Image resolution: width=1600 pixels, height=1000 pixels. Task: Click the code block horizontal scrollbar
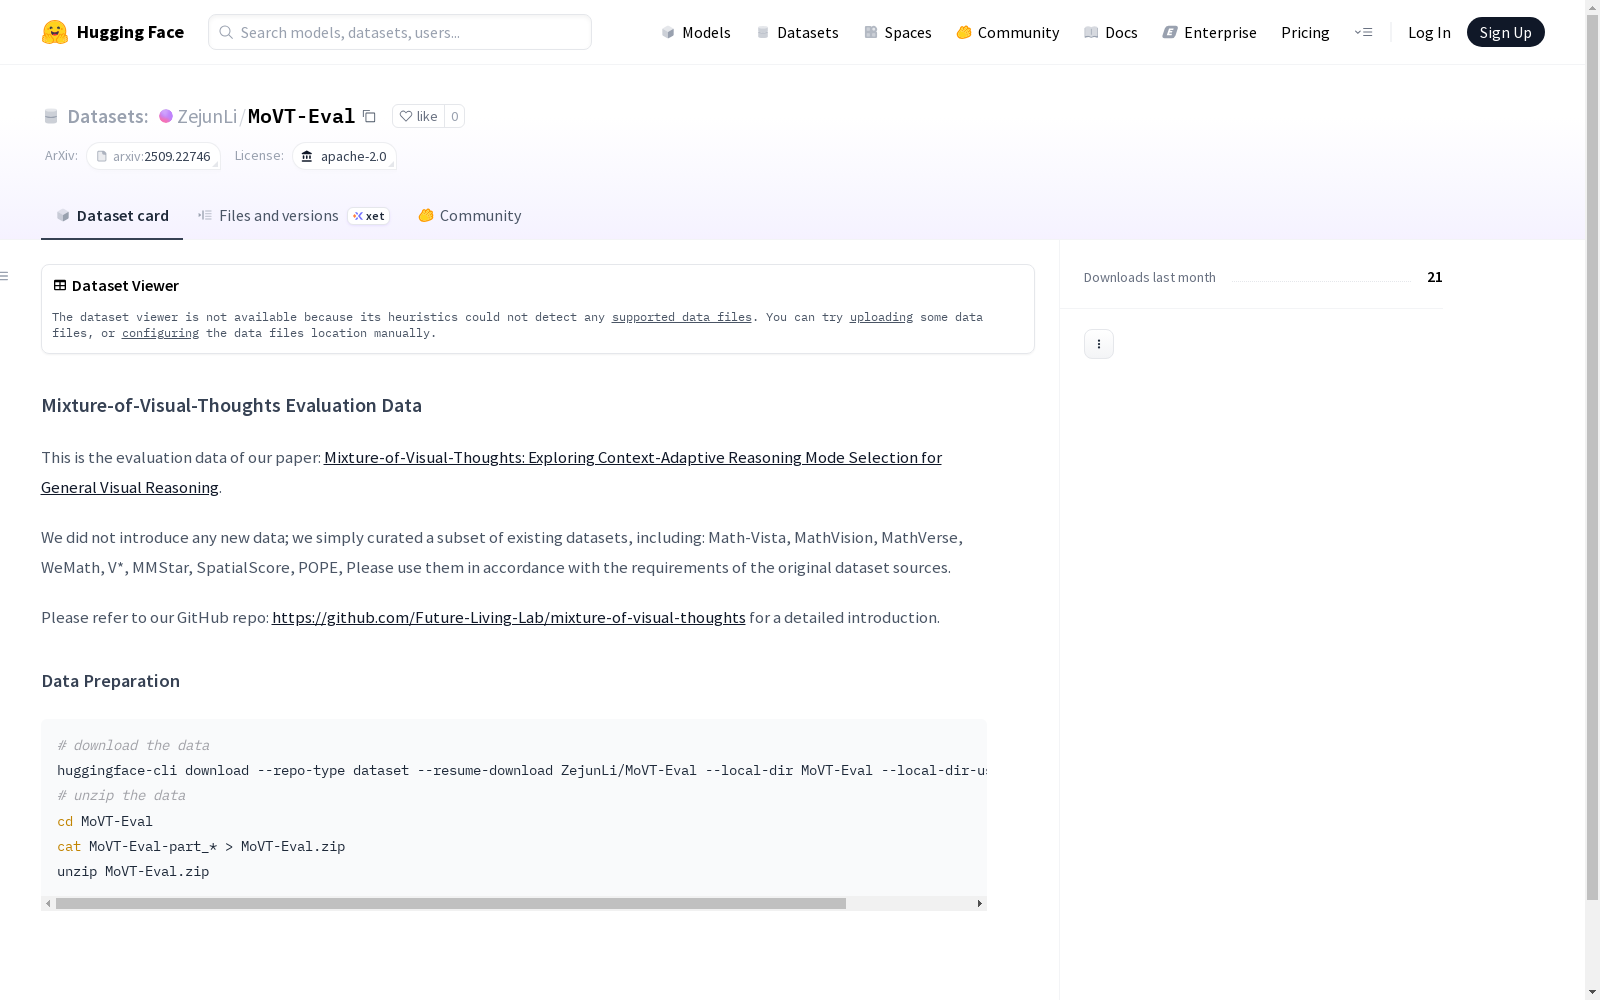click(x=451, y=903)
